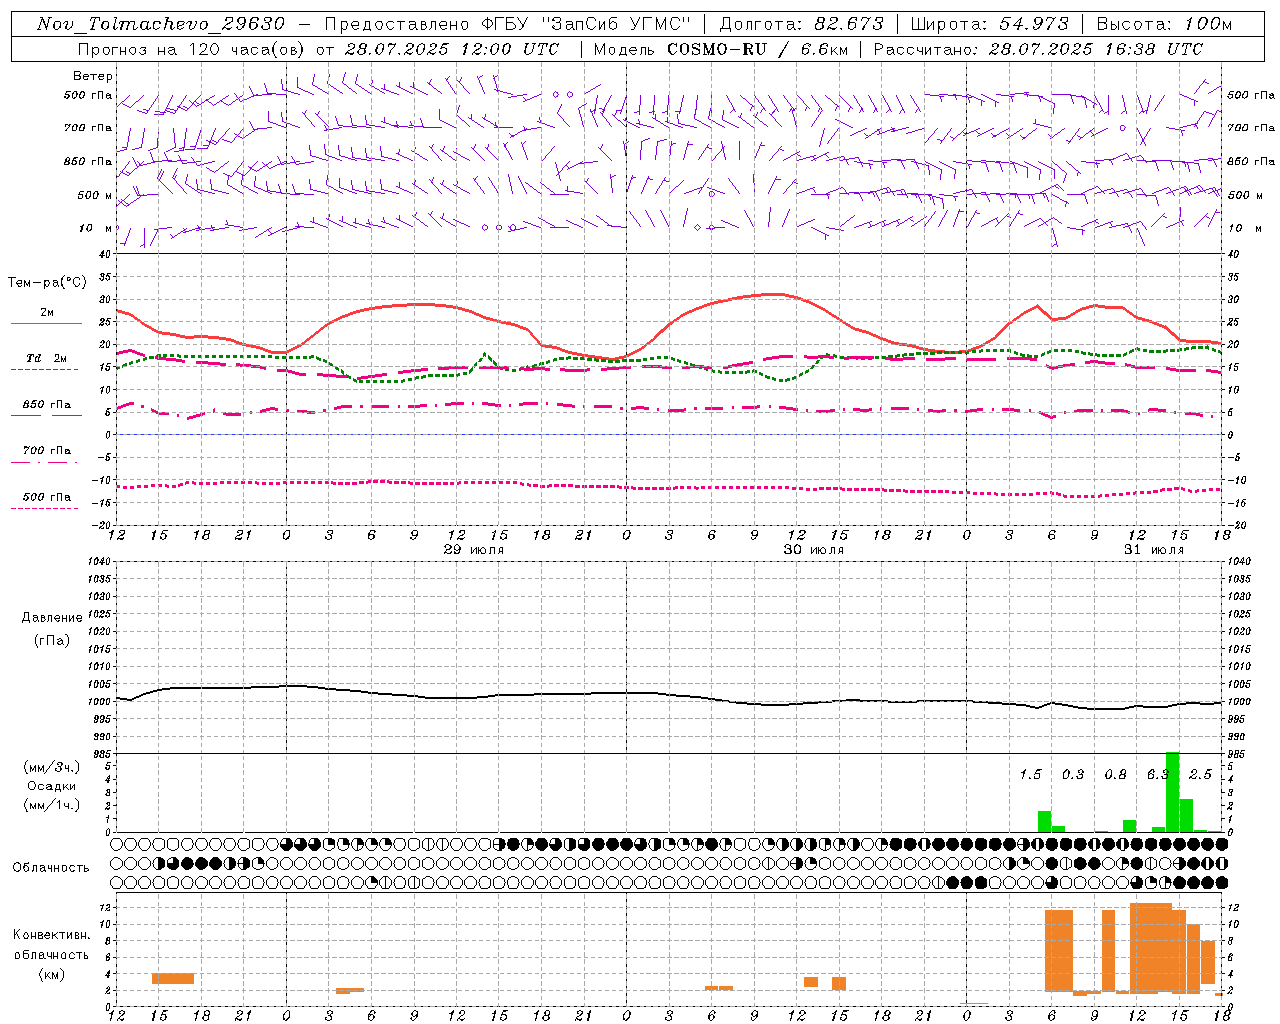Click the '700 гПа' temperature legend label

click(47, 451)
